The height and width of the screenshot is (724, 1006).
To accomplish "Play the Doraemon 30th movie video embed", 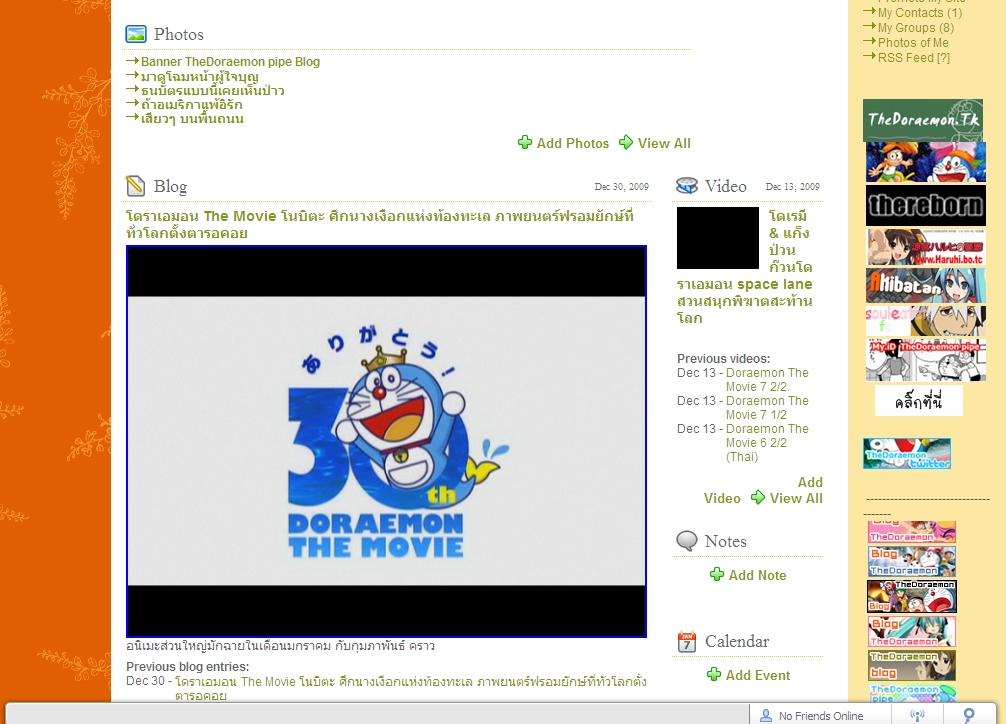I will pyautogui.click(x=386, y=441).
